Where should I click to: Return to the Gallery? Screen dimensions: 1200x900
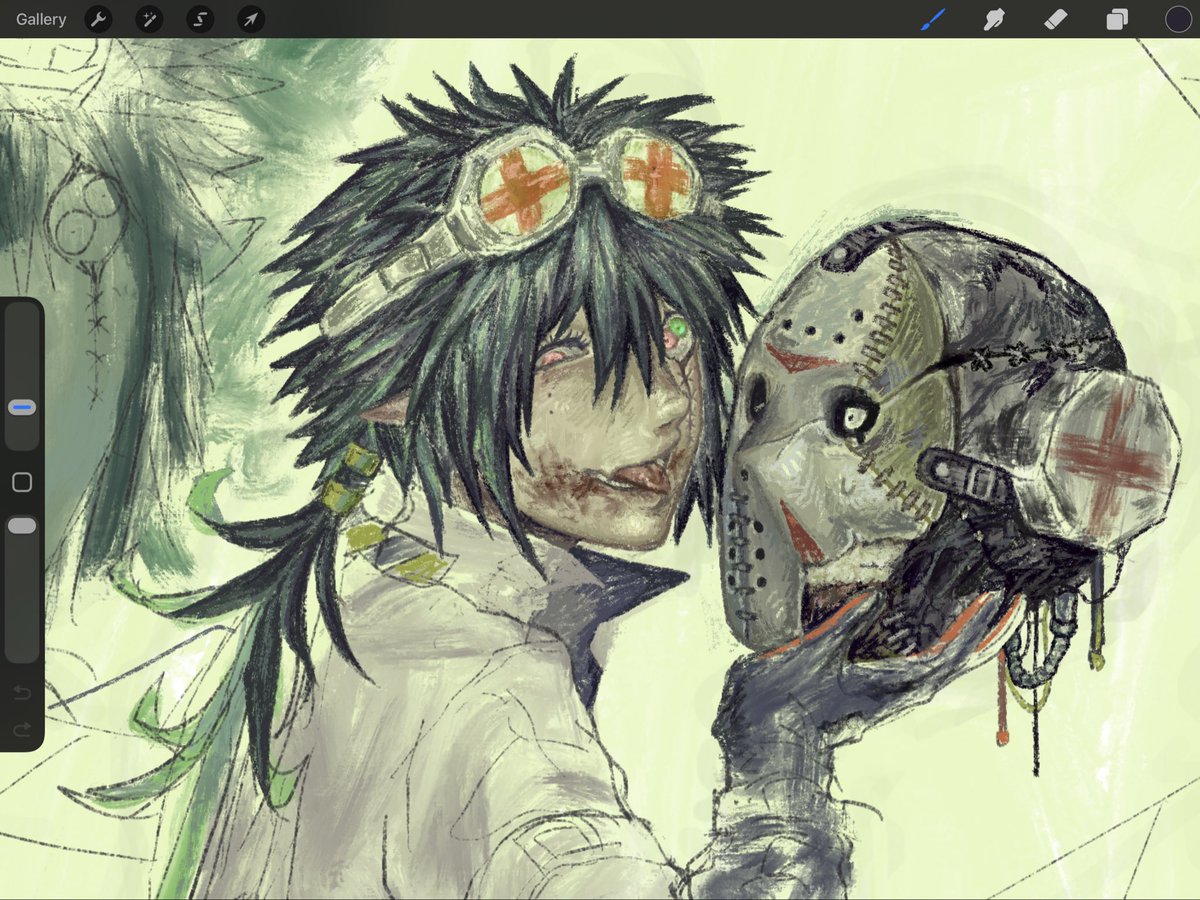[41, 19]
